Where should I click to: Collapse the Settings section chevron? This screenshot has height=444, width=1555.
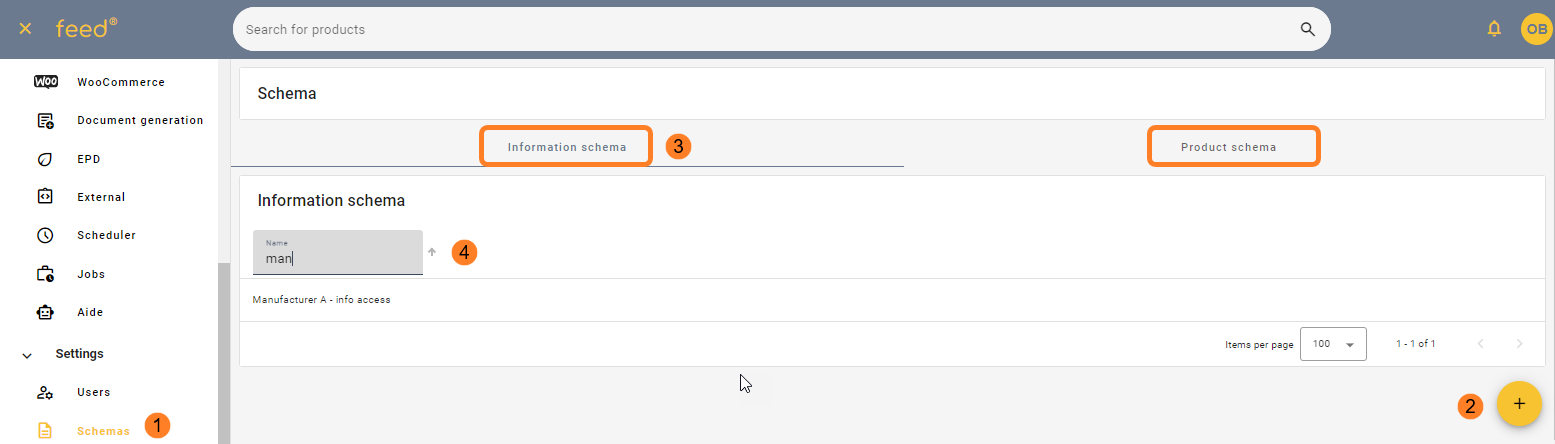[x=27, y=354]
